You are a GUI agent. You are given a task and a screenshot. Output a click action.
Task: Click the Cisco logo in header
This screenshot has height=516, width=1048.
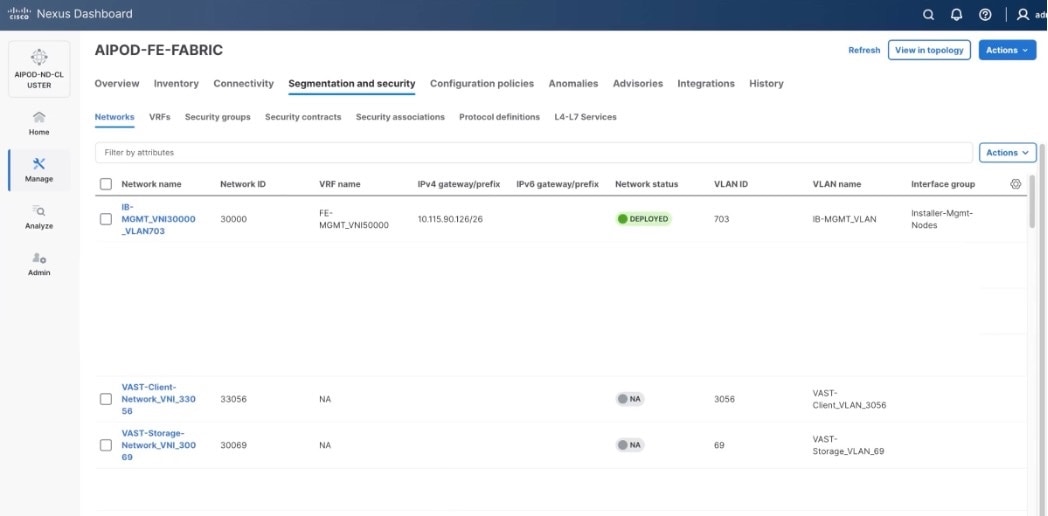click(18, 13)
